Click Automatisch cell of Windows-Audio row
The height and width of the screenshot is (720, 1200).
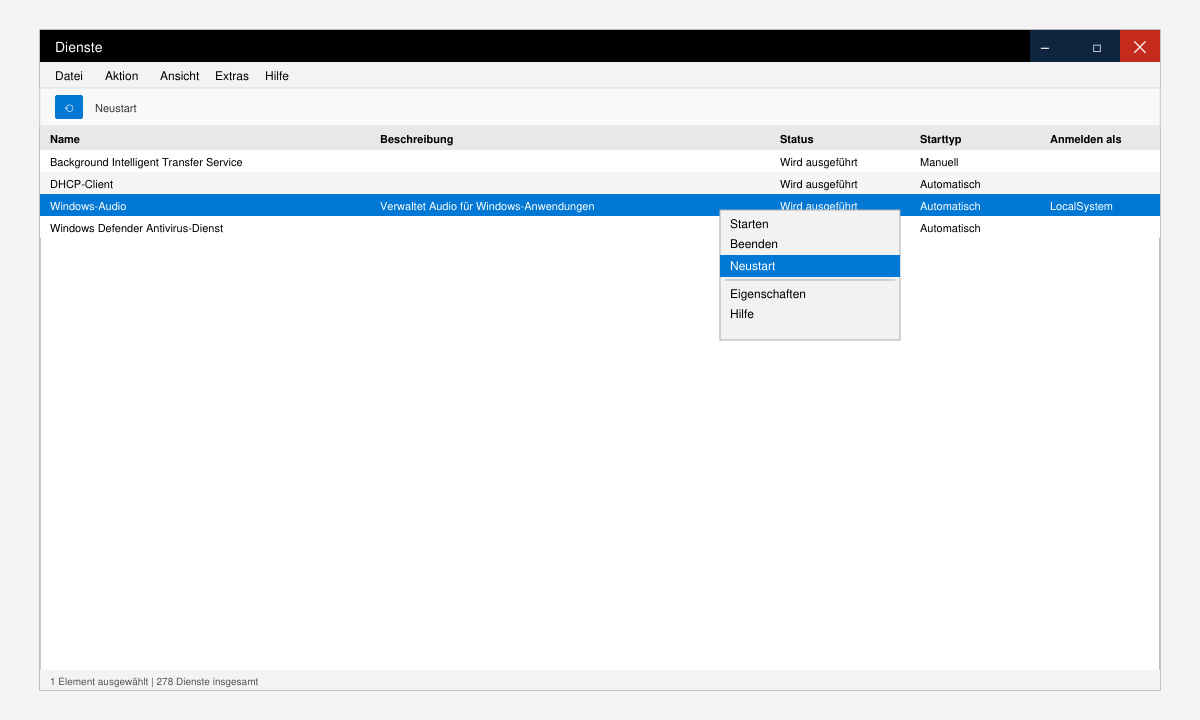coord(950,206)
